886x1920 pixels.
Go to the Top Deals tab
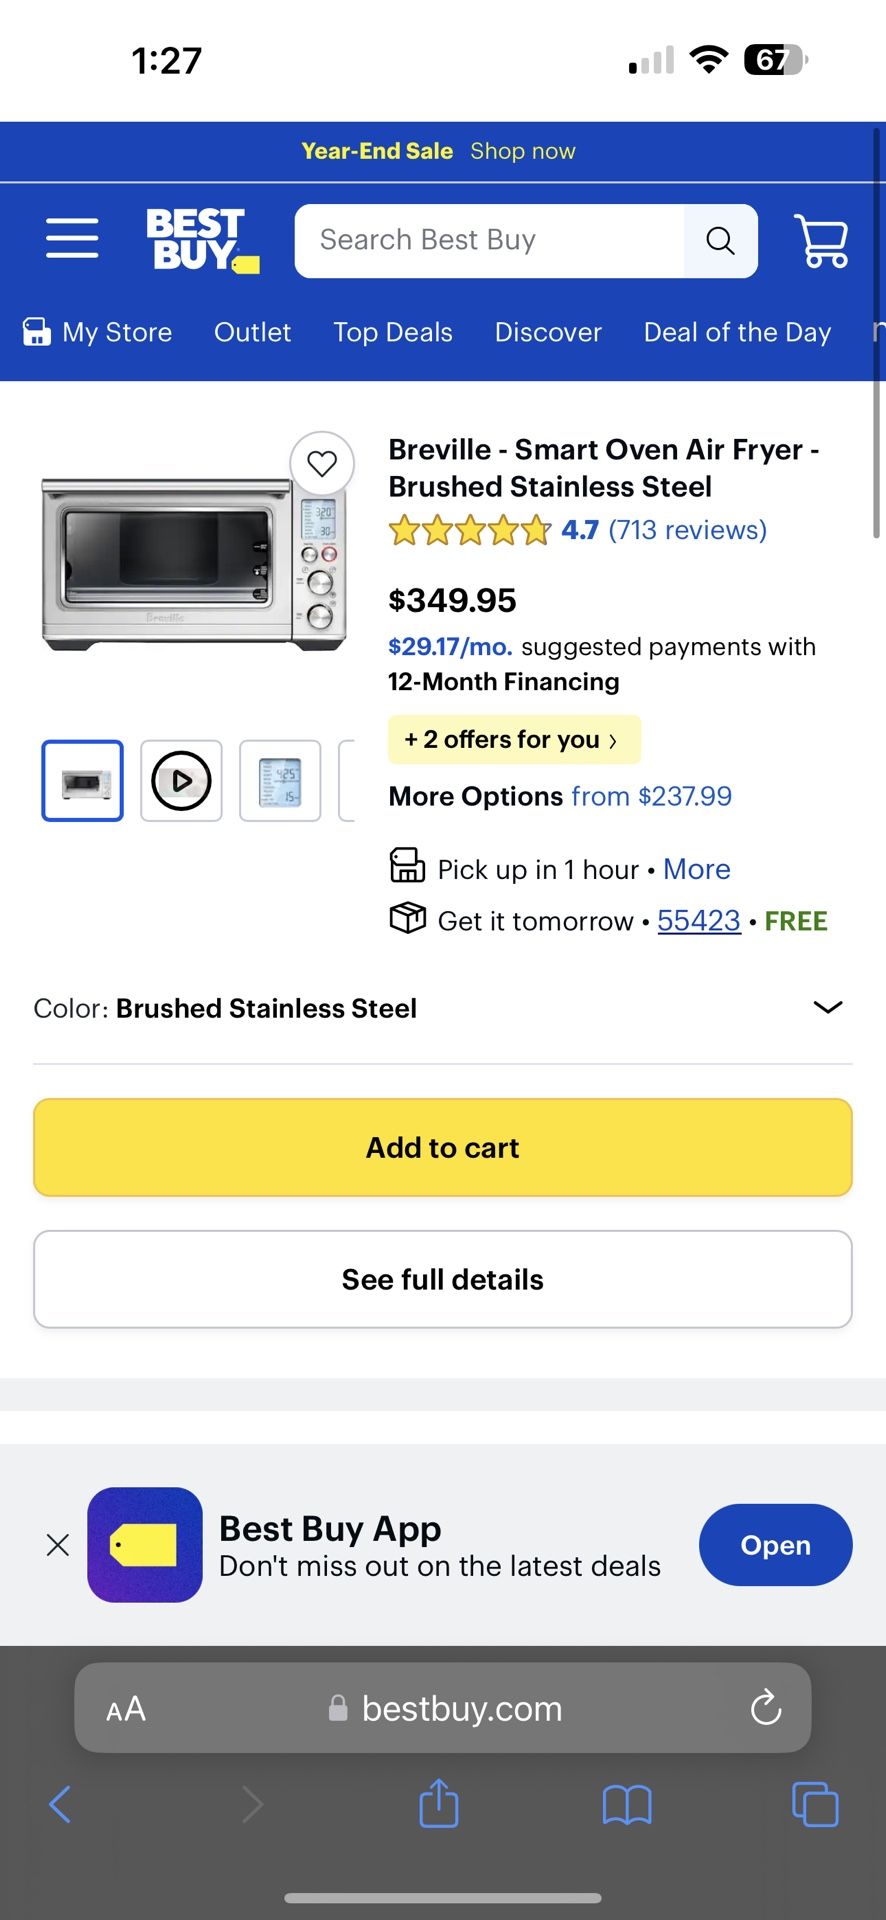pyautogui.click(x=393, y=332)
